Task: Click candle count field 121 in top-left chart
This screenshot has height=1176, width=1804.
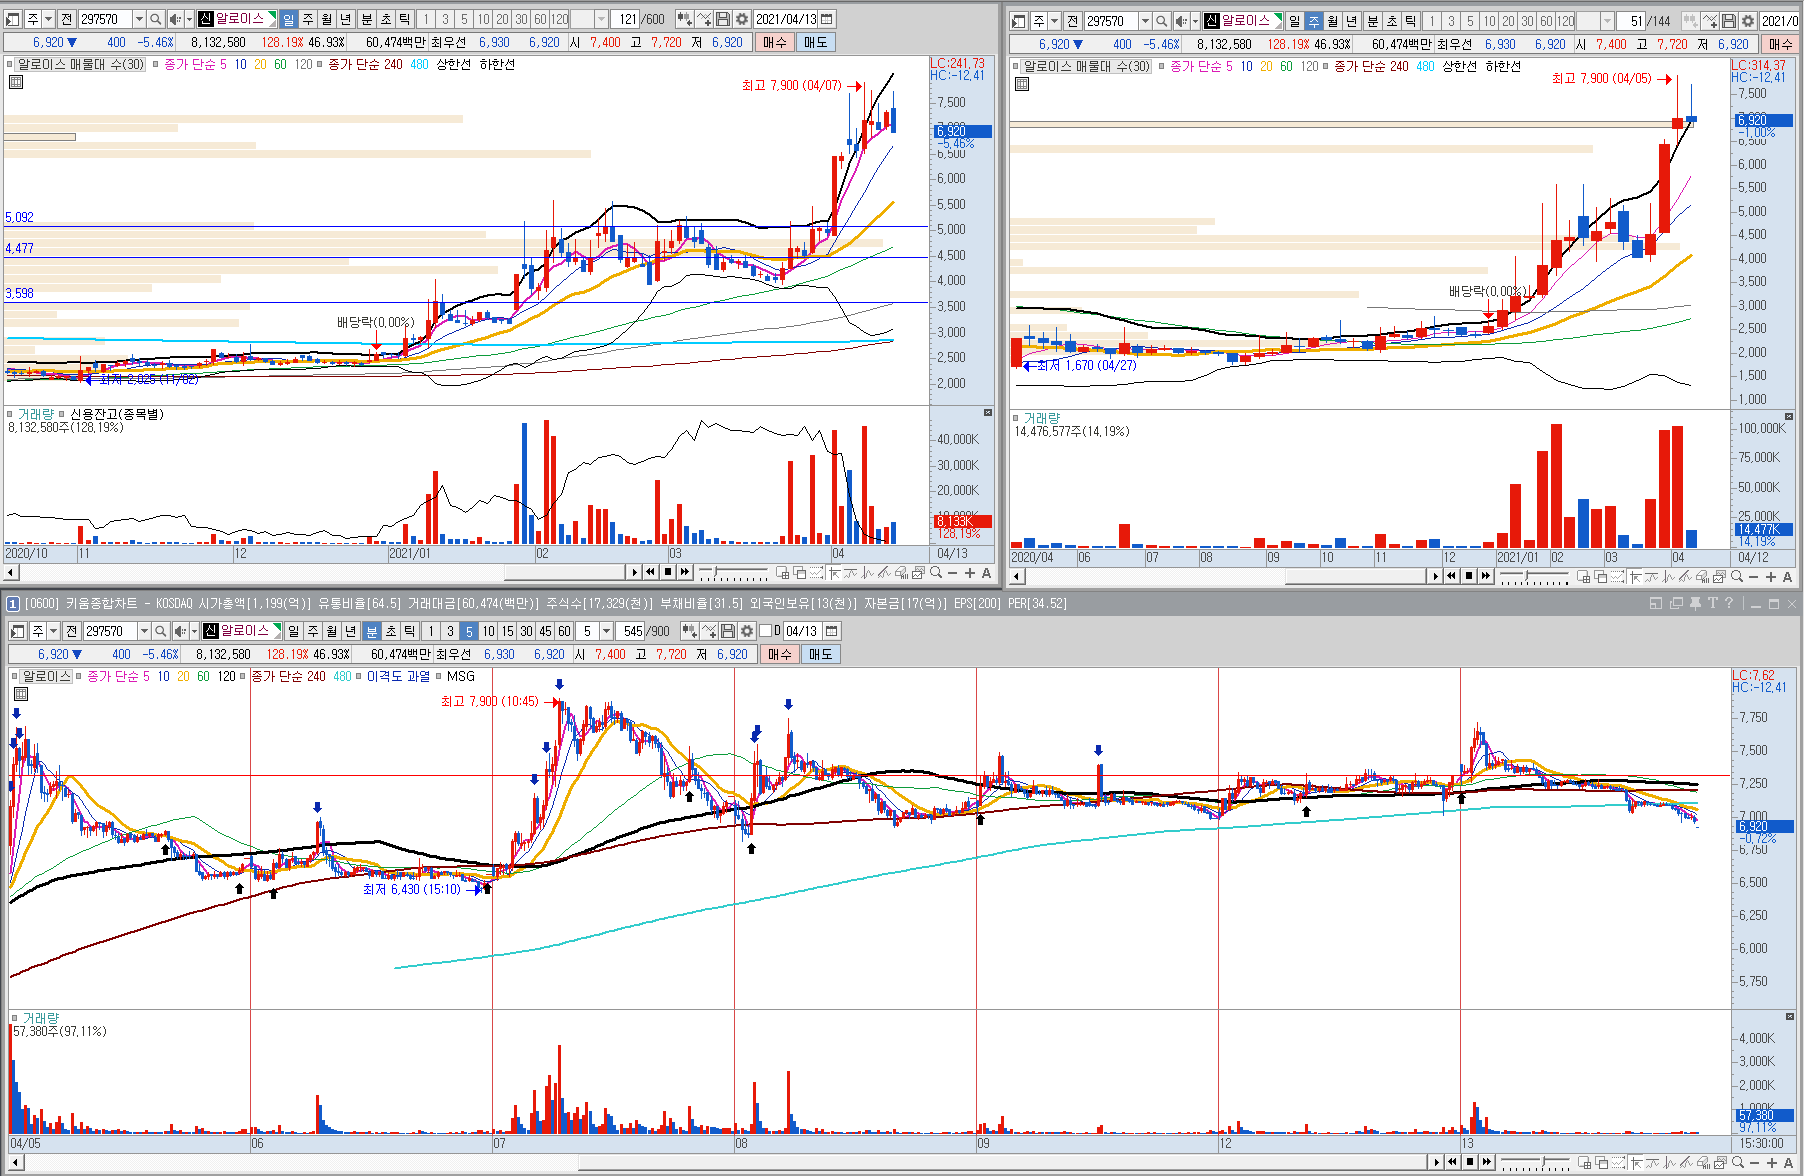Action: tap(626, 19)
